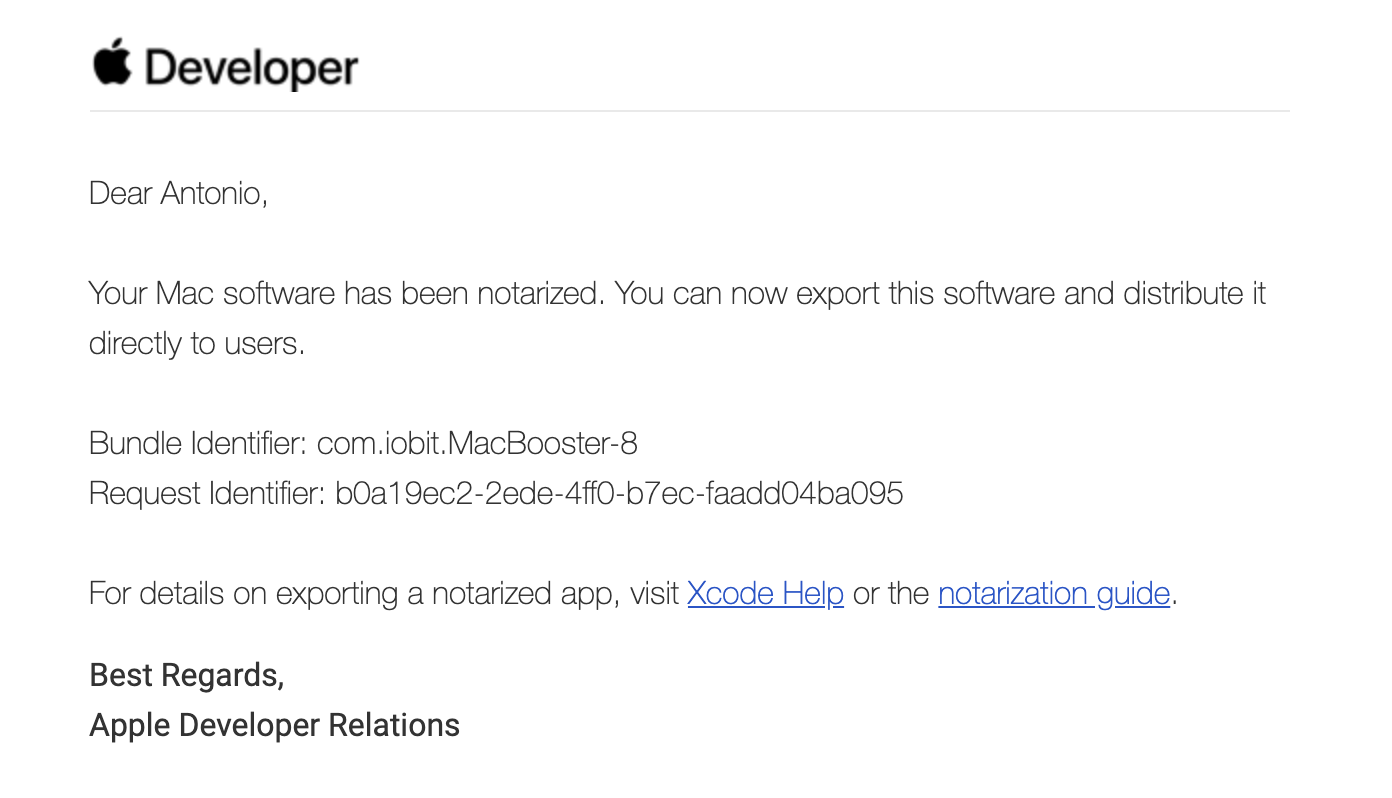1392x798 pixels.
Task: Click the 'directly to users.' line
Action: [x=196, y=344]
